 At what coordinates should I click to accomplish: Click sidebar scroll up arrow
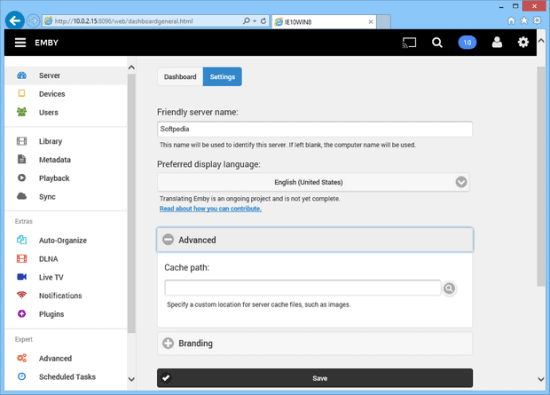point(132,67)
